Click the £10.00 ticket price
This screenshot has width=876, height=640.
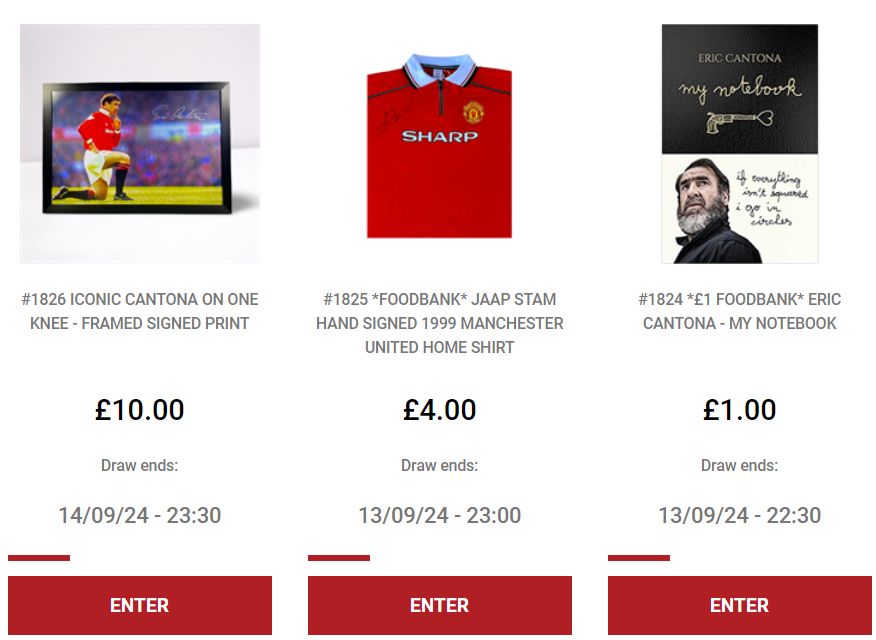tap(140, 410)
